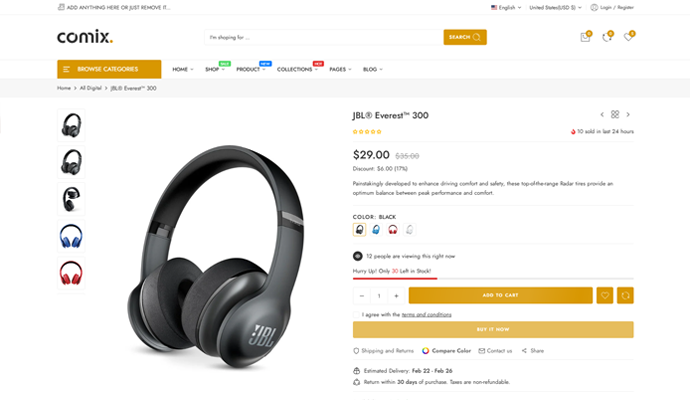Select the blue headphone color option
This screenshot has height=400, width=690.
click(x=376, y=229)
